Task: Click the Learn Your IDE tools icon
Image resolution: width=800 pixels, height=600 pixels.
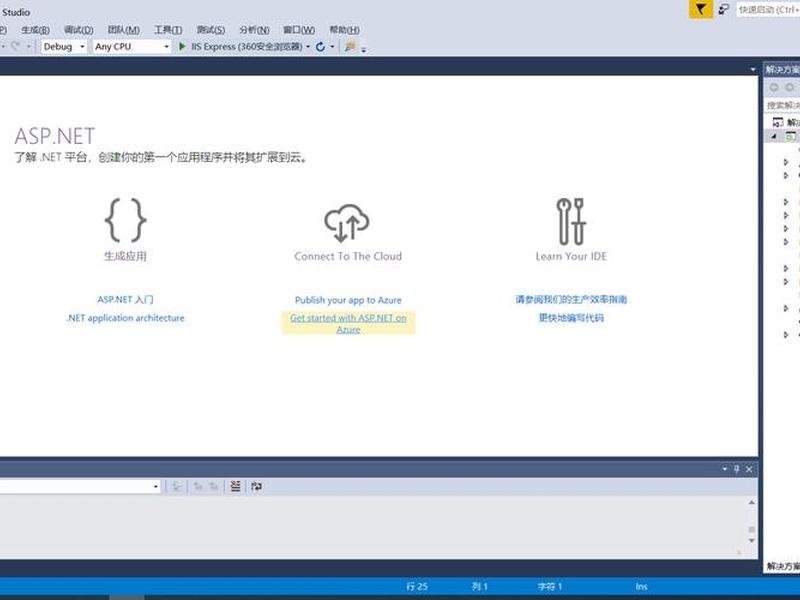Action: 571,221
